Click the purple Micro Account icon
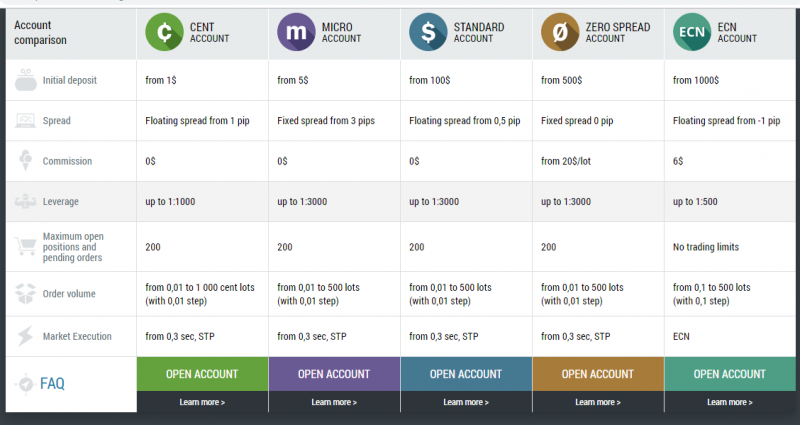This screenshot has width=800, height=425. (296, 32)
